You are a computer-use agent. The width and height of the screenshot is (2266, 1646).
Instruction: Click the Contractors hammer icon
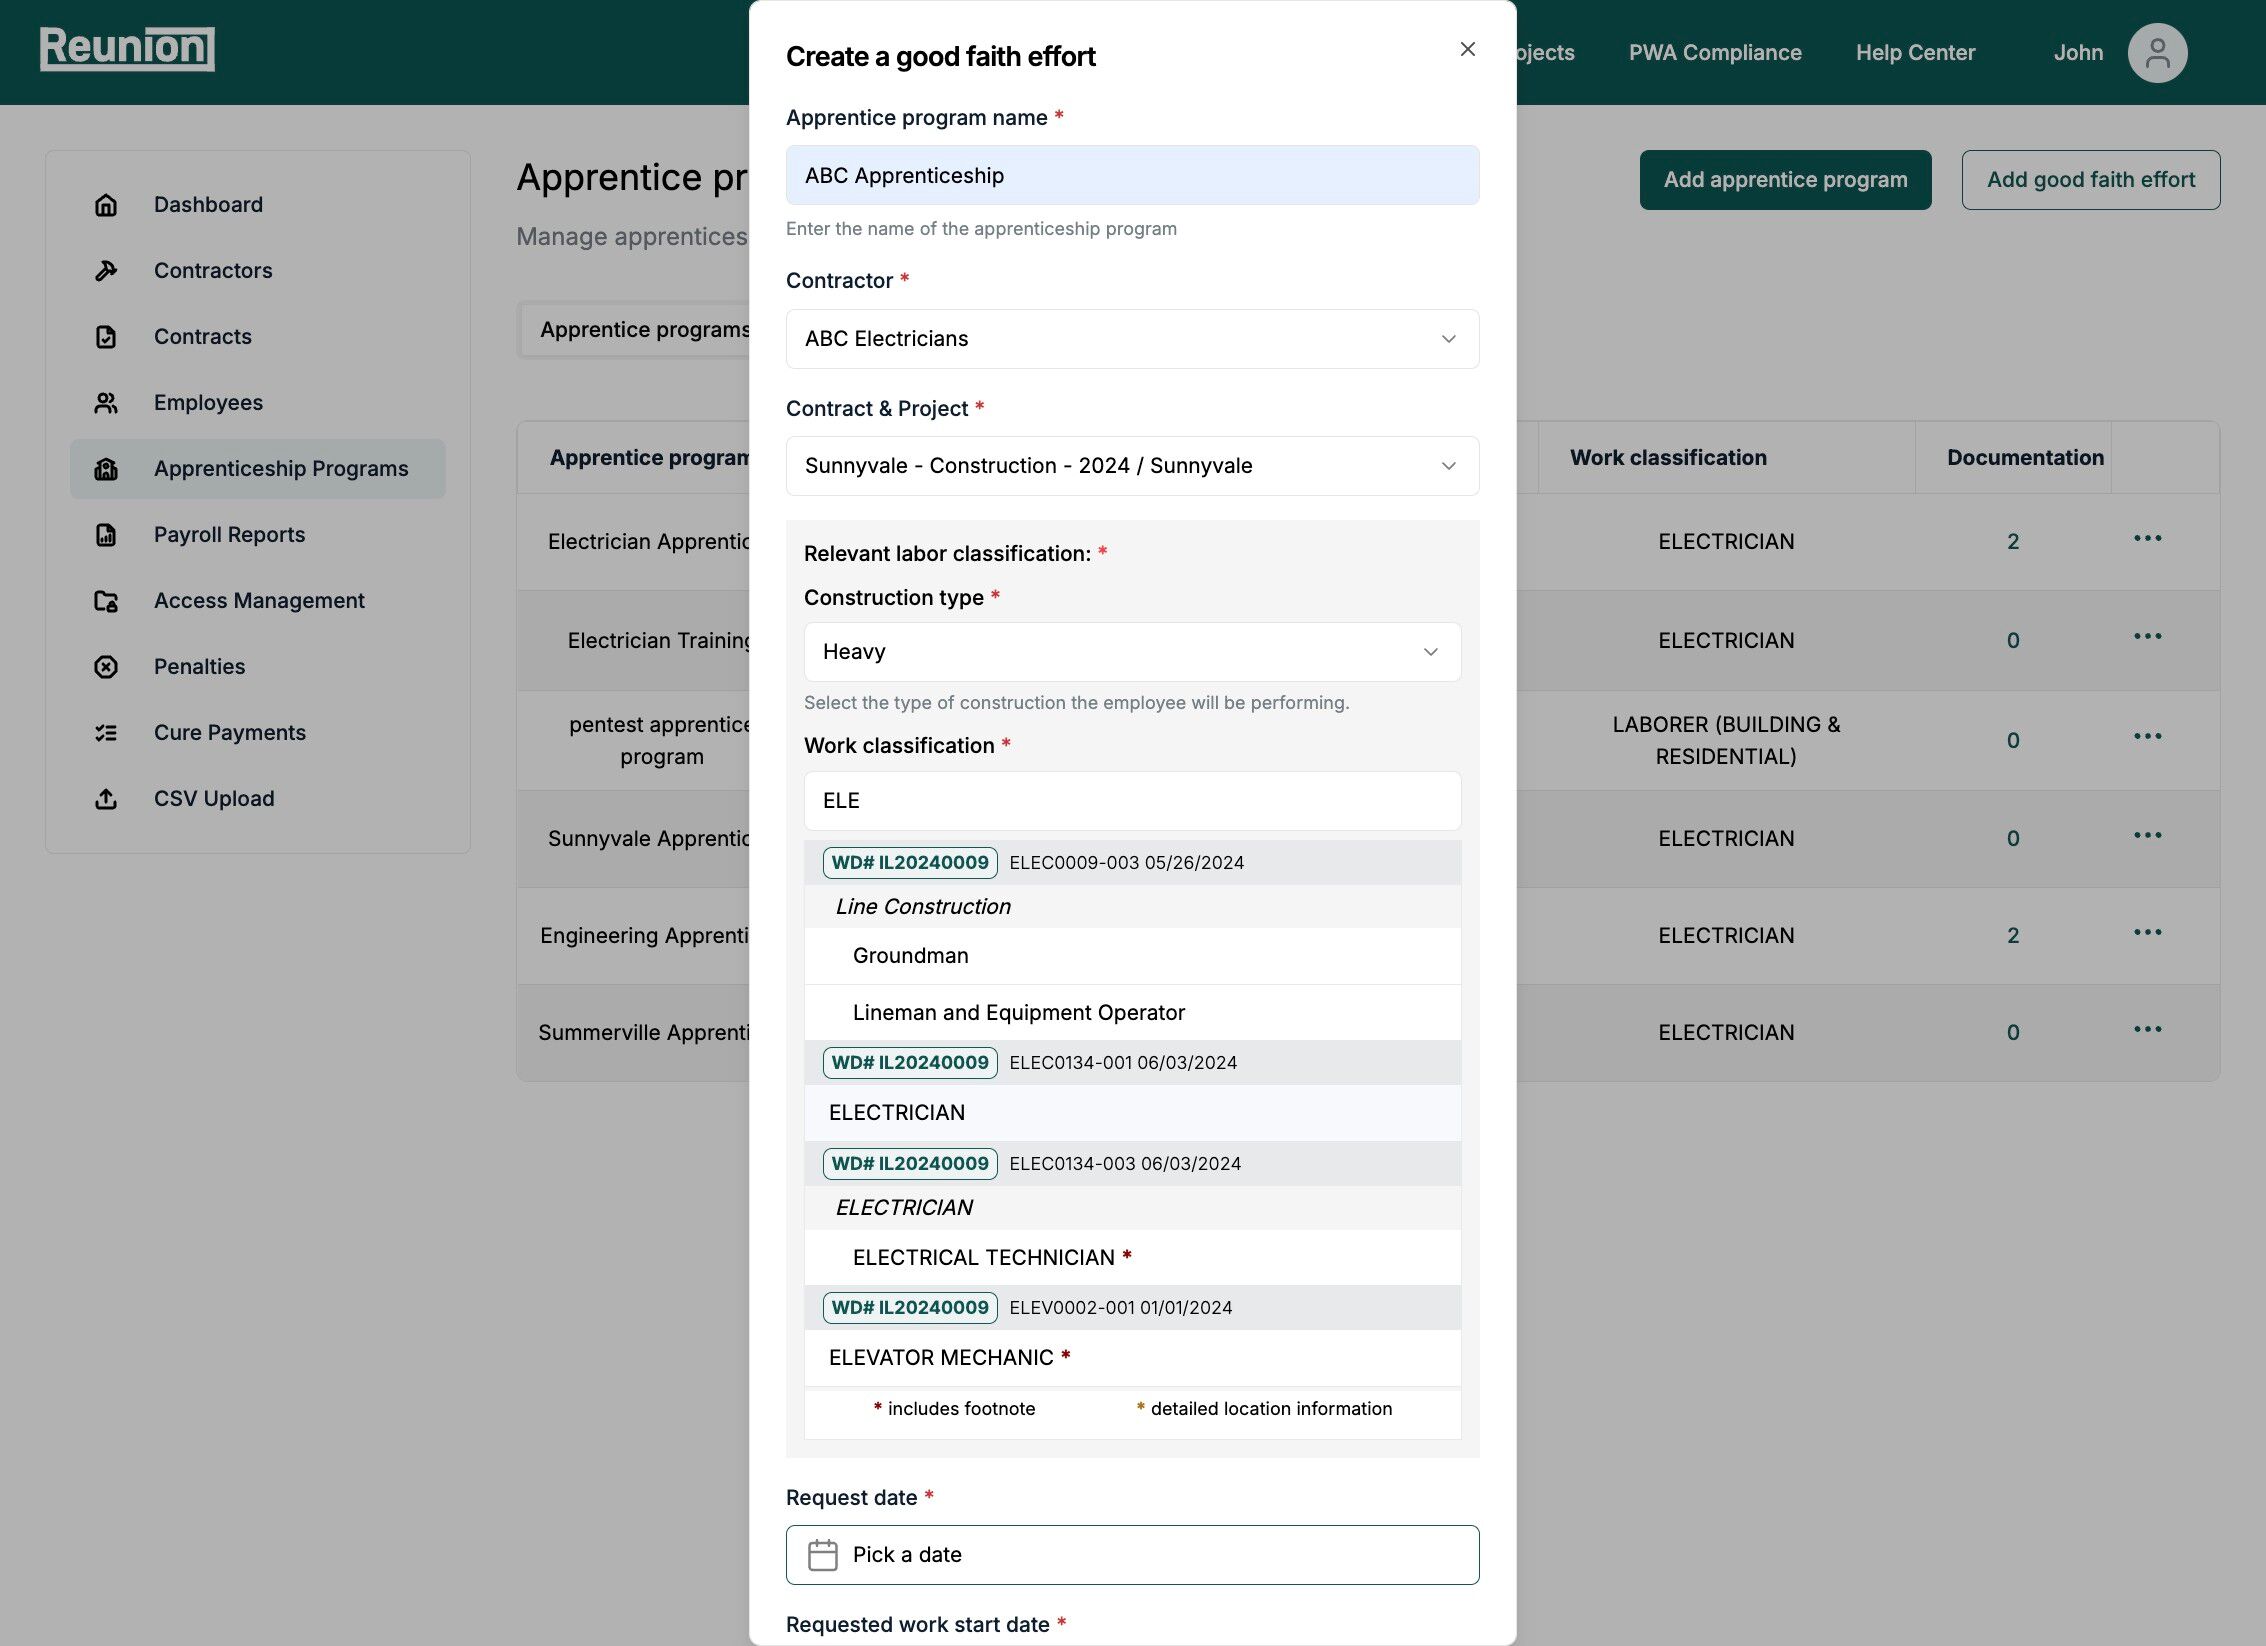pyautogui.click(x=106, y=271)
